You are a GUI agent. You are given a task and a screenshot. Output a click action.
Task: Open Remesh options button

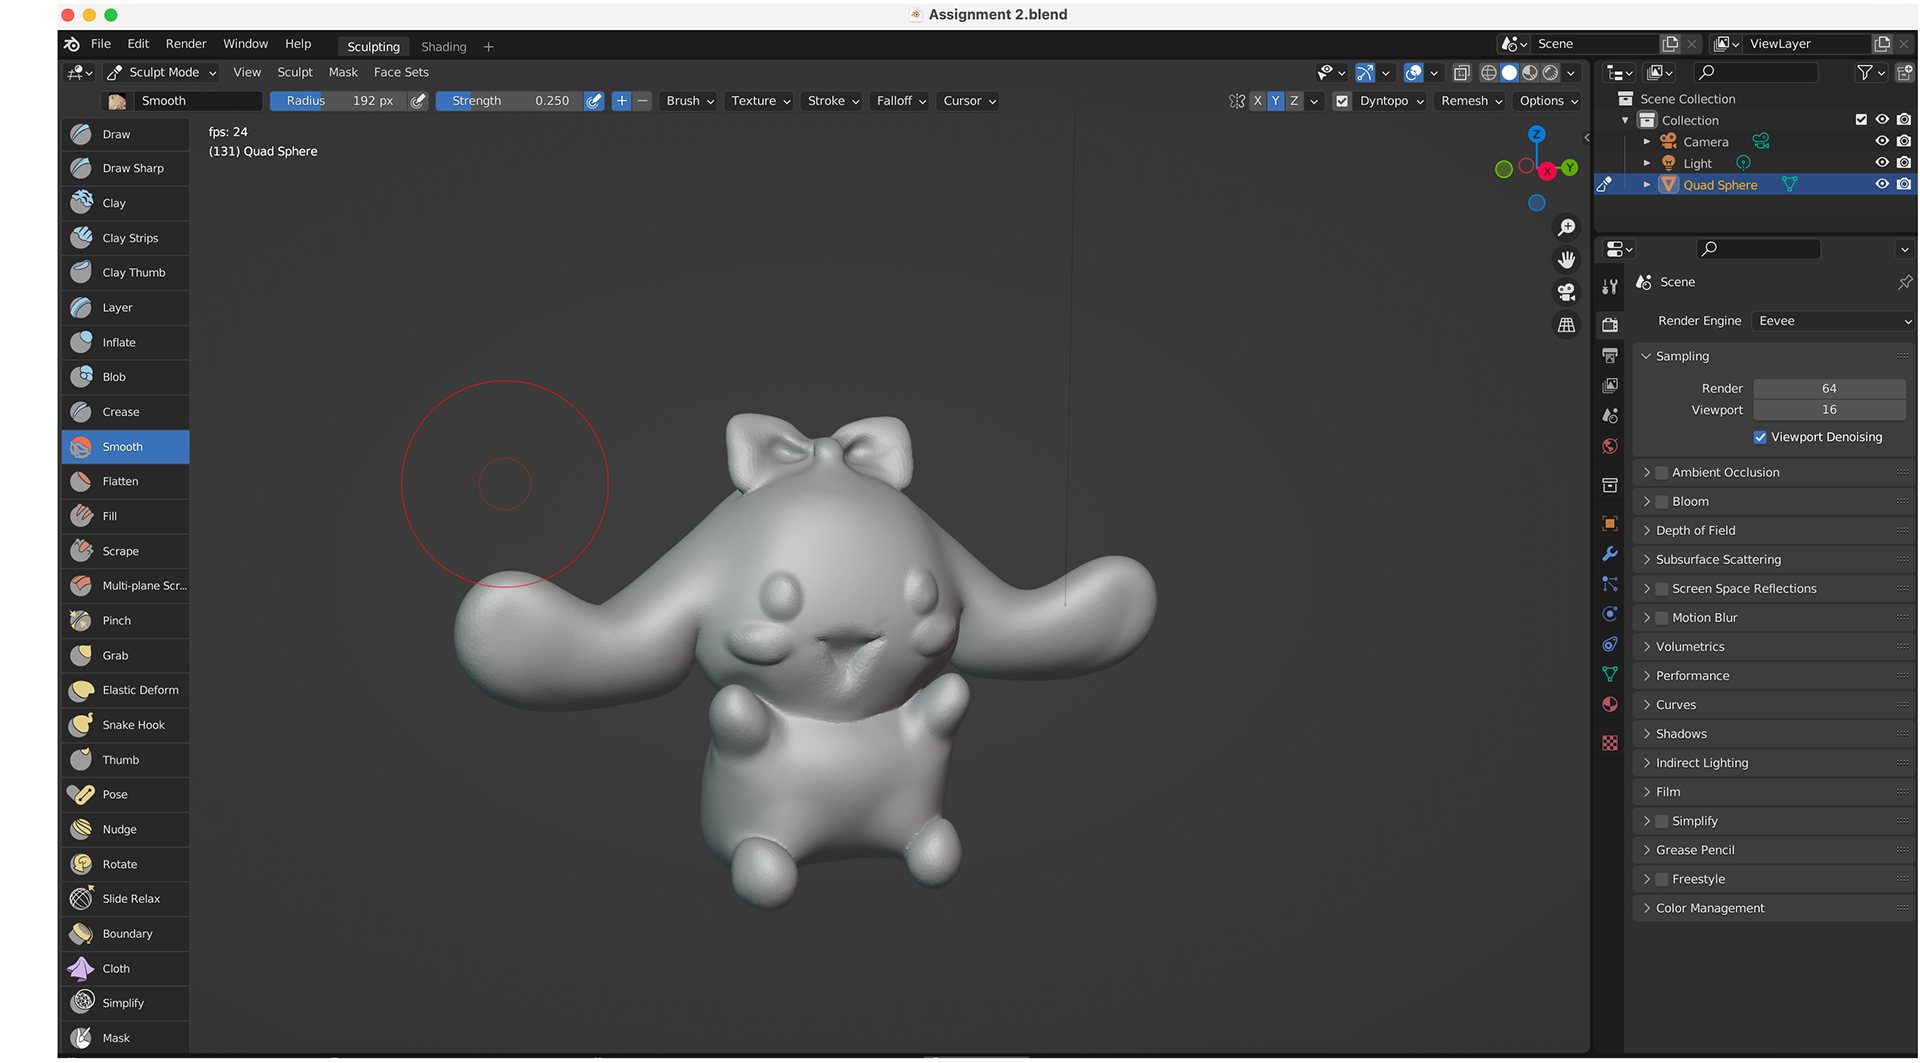pos(1471,101)
